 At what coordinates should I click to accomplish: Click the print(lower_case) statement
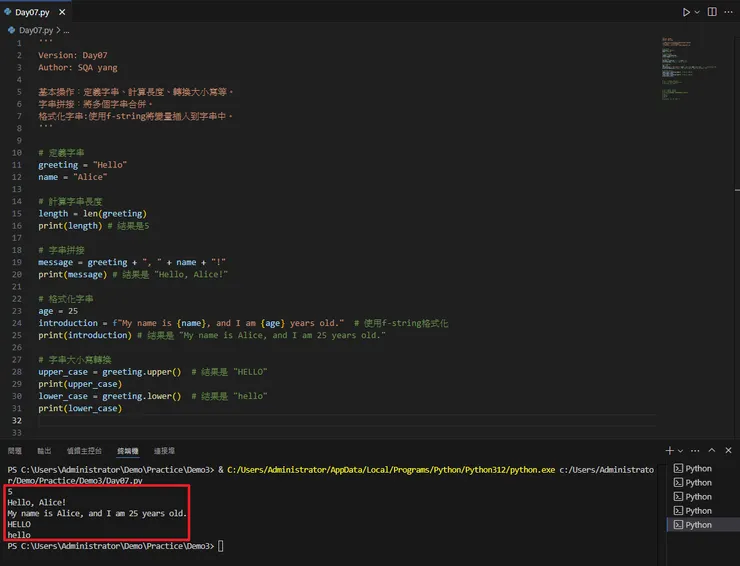tap(80, 408)
